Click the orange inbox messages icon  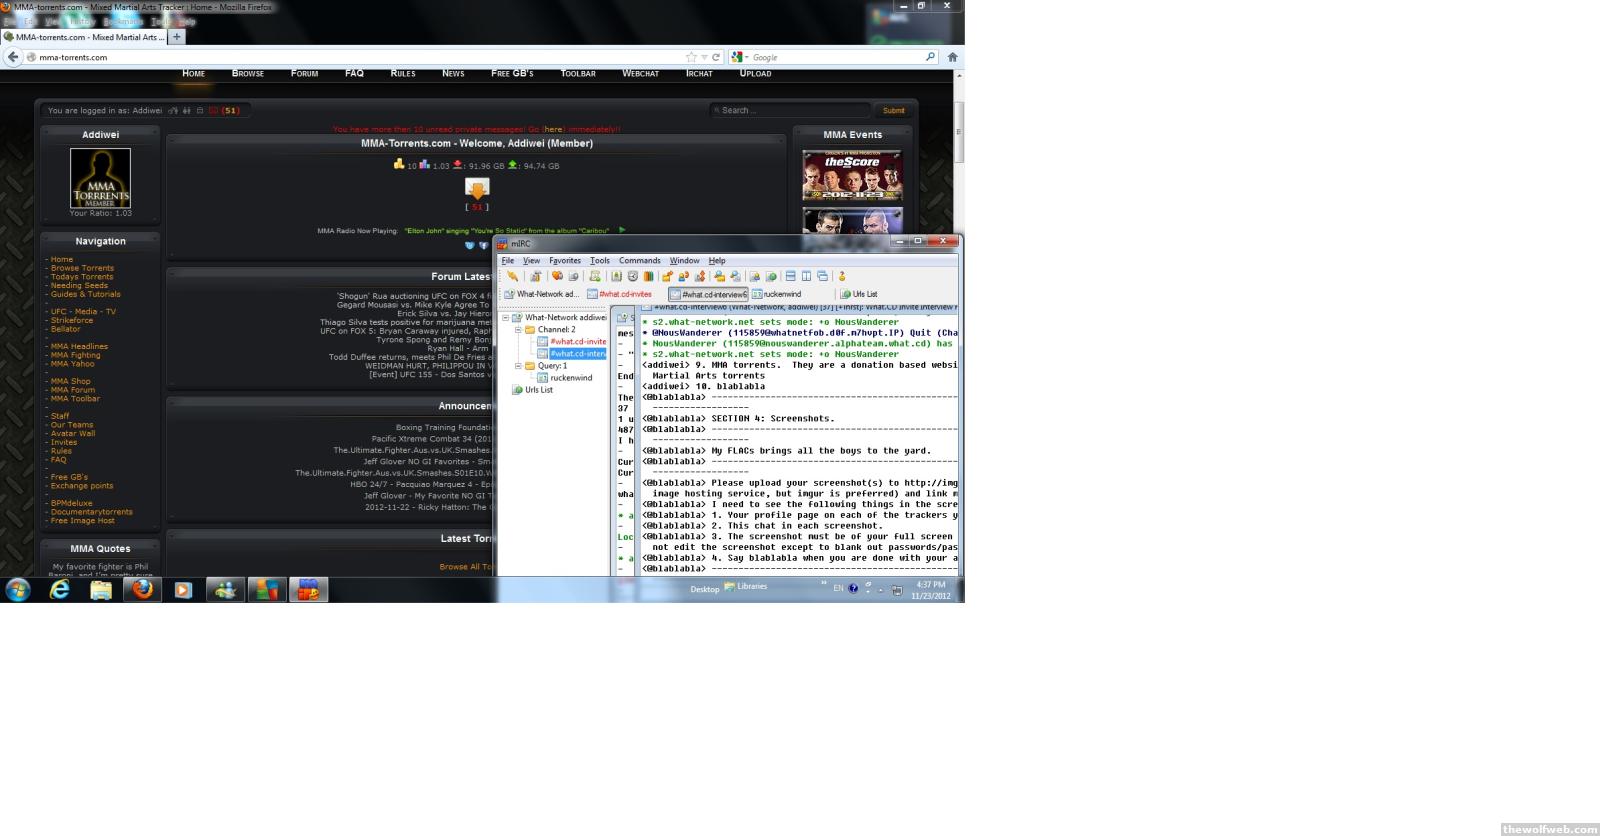tap(477, 189)
